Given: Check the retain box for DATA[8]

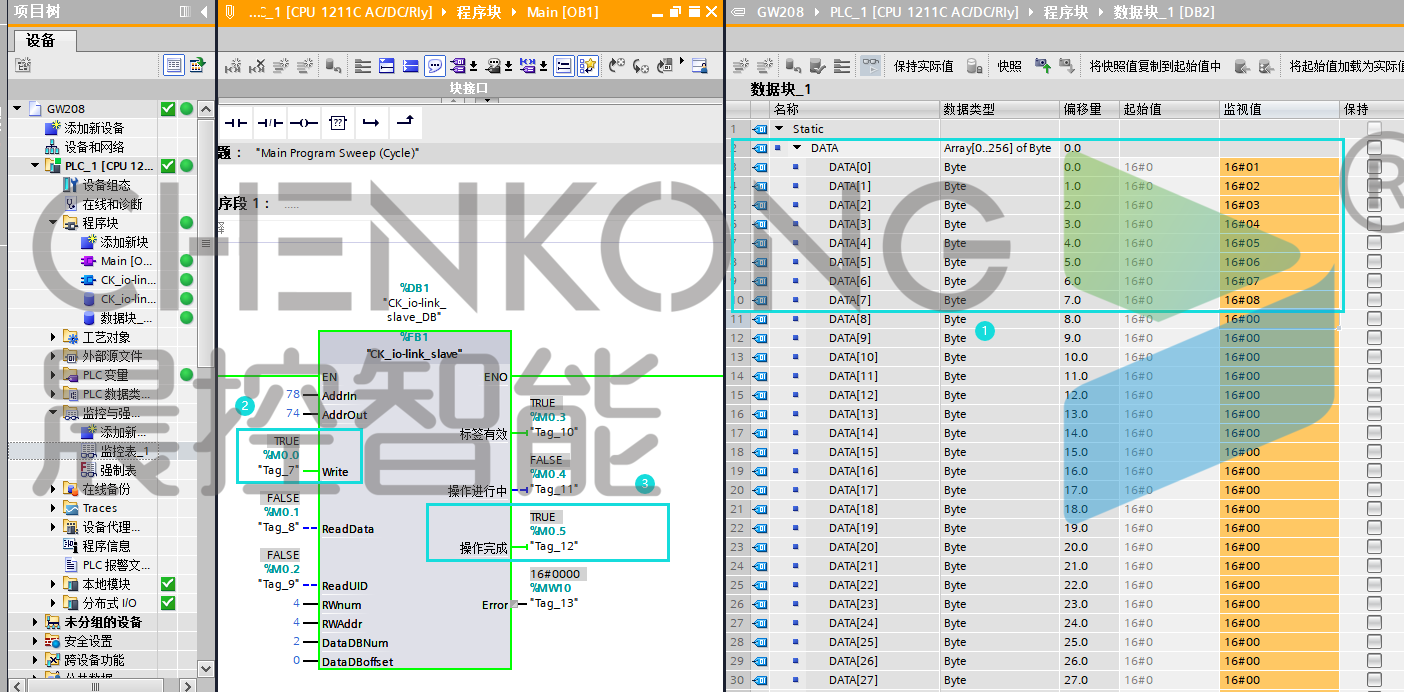Looking at the screenshot, I should [x=1374, y=319].
